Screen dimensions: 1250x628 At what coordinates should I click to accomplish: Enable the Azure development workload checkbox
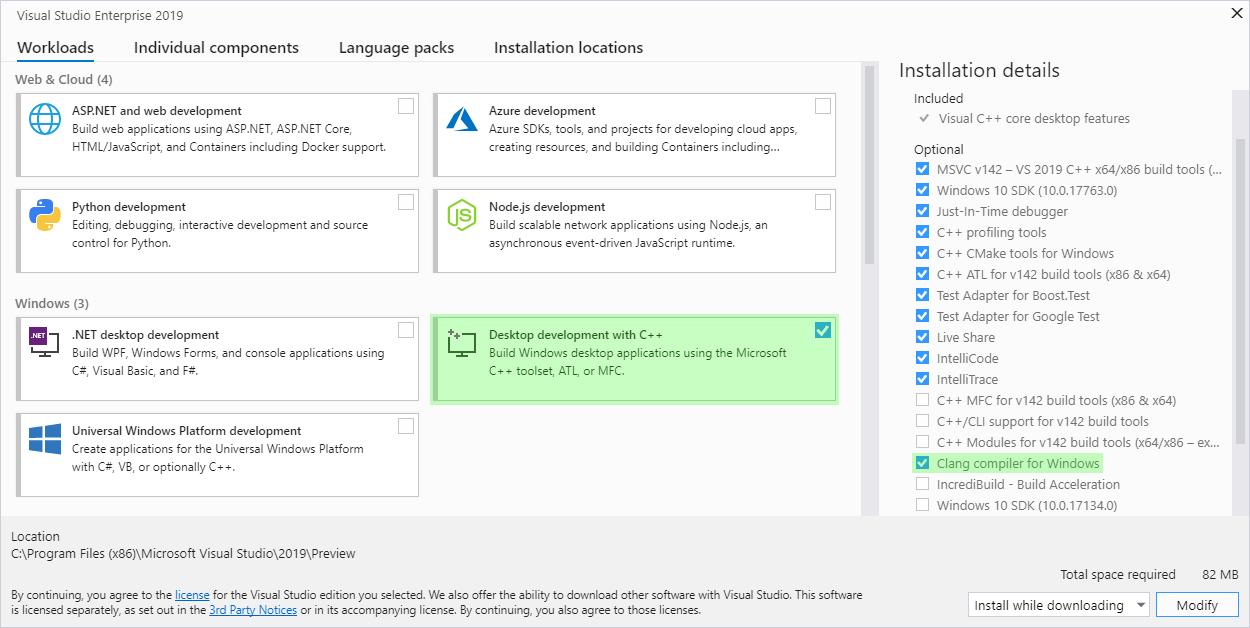click(823, 105)
